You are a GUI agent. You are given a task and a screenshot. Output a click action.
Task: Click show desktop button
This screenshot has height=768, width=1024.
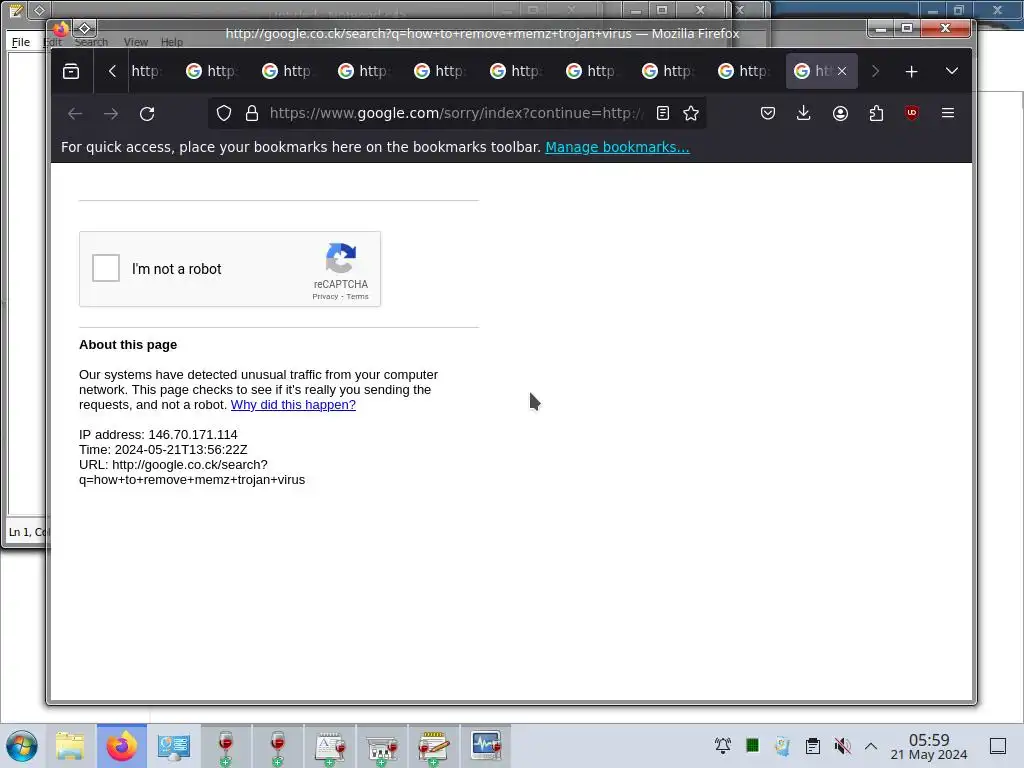click(998, 746)
